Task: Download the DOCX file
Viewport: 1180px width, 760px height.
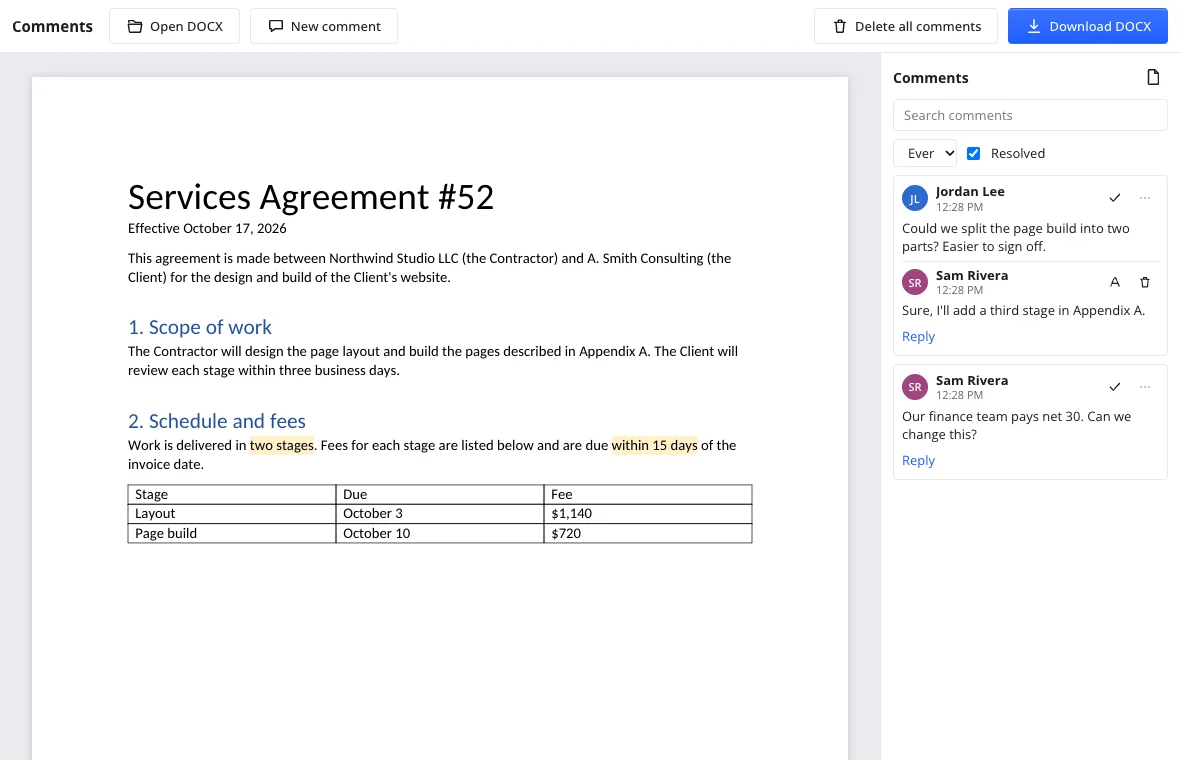Action: [1087, 26]
